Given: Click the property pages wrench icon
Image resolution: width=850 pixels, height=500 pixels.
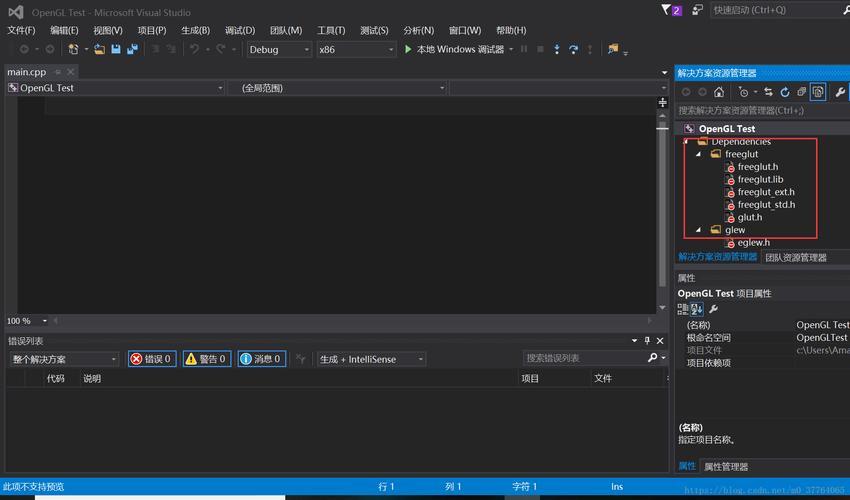Looking at the screenshot, I should (713, 309).
